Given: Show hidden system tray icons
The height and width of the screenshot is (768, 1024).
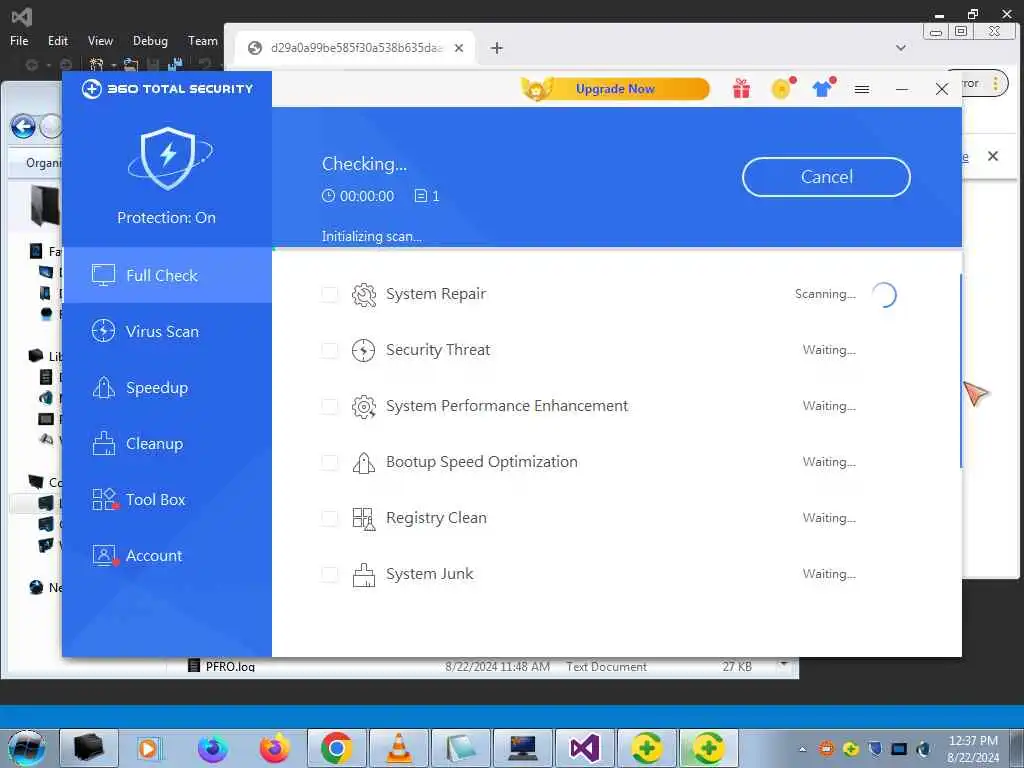Looking at the screenshot, I should 803,749.
